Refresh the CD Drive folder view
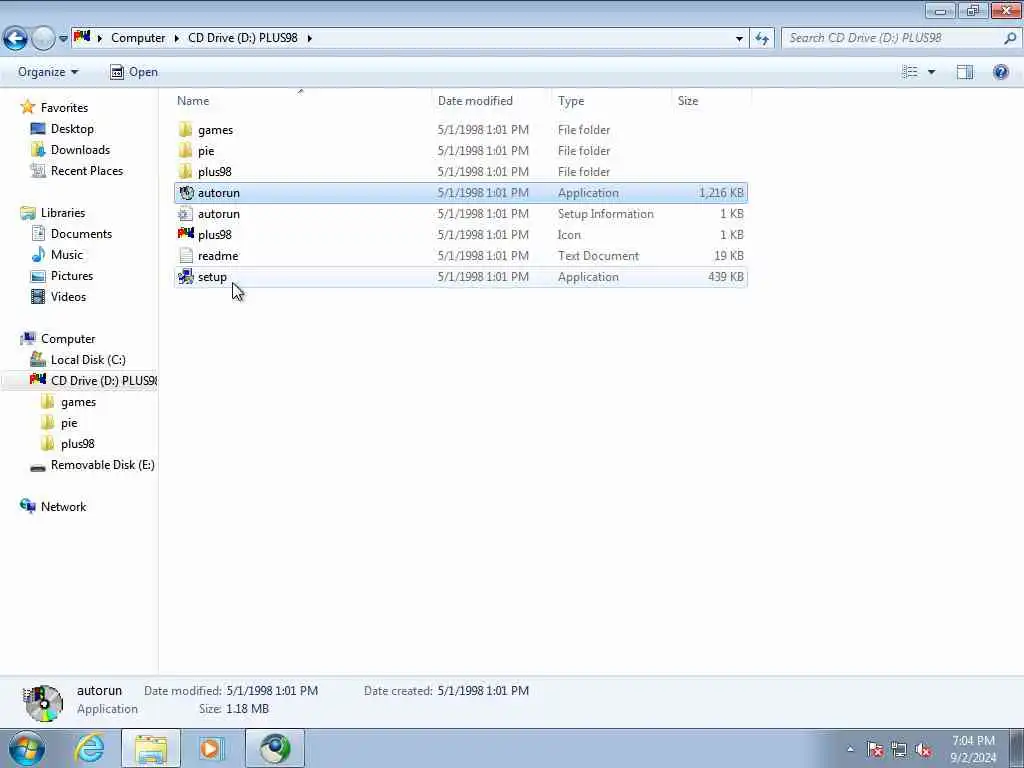 point(761,38)
